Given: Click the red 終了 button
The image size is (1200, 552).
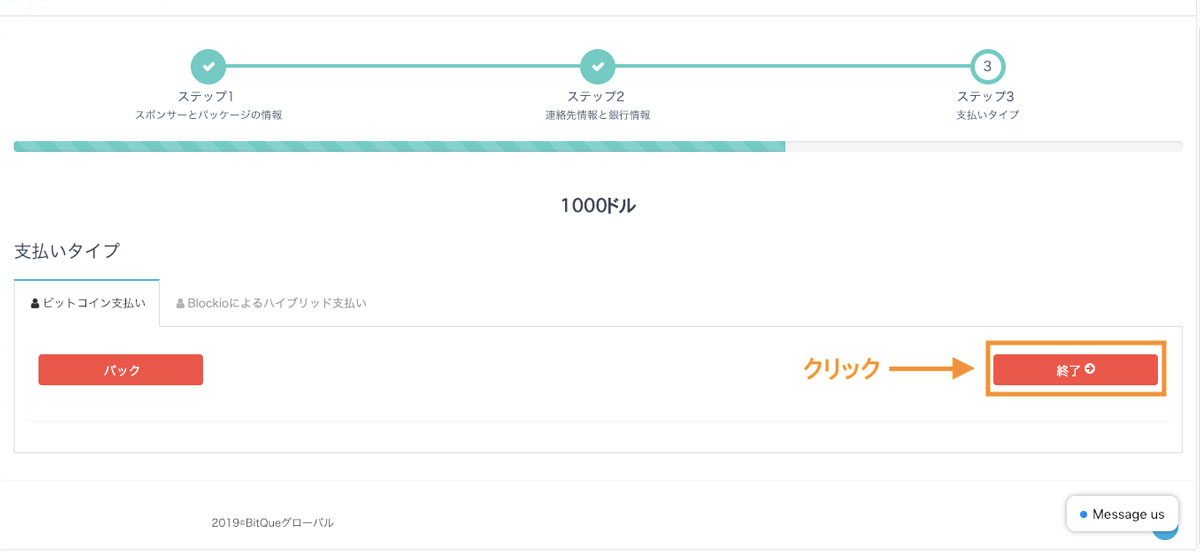Looking at the screenshot, I should [1075, 370].
